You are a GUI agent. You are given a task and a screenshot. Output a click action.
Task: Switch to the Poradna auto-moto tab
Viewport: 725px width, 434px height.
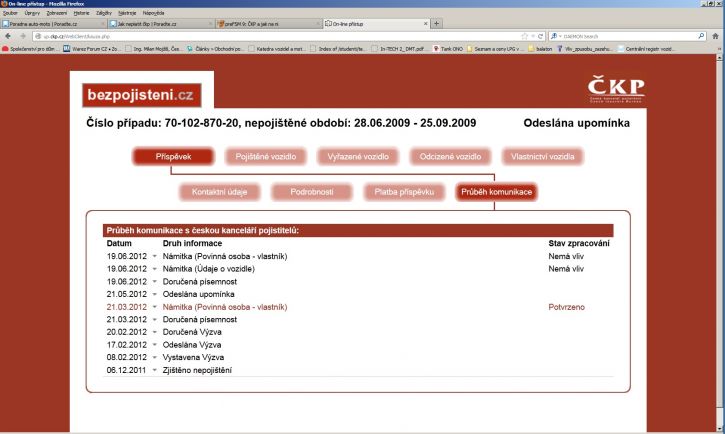pyautogui.click(x=53, y=24)
